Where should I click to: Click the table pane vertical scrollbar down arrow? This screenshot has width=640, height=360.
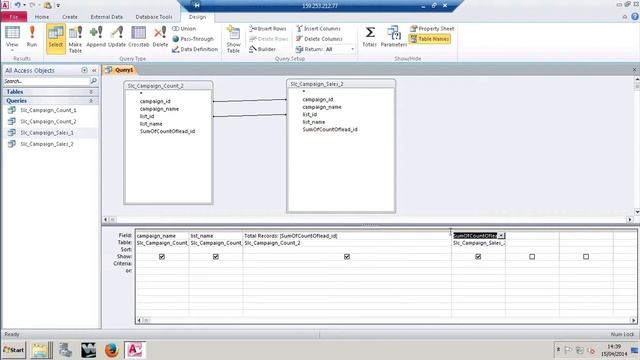click(x=637, y=212)
